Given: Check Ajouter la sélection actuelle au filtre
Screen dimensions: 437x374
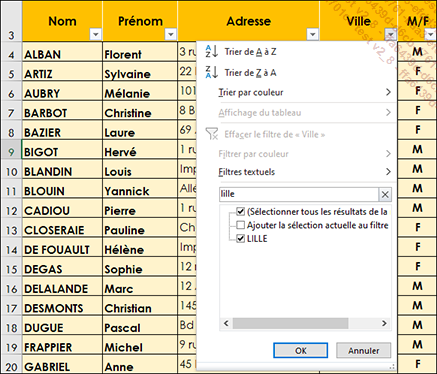Looking at the screenshot, I should [240, 225].
